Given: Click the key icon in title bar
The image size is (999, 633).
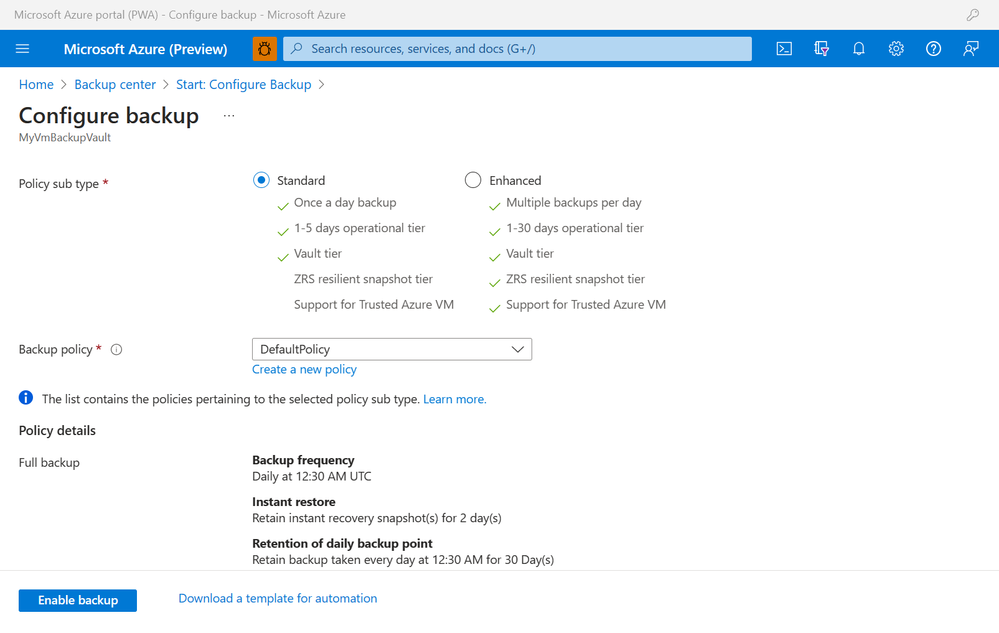Looking at the screenshot, I should [972, 15].
